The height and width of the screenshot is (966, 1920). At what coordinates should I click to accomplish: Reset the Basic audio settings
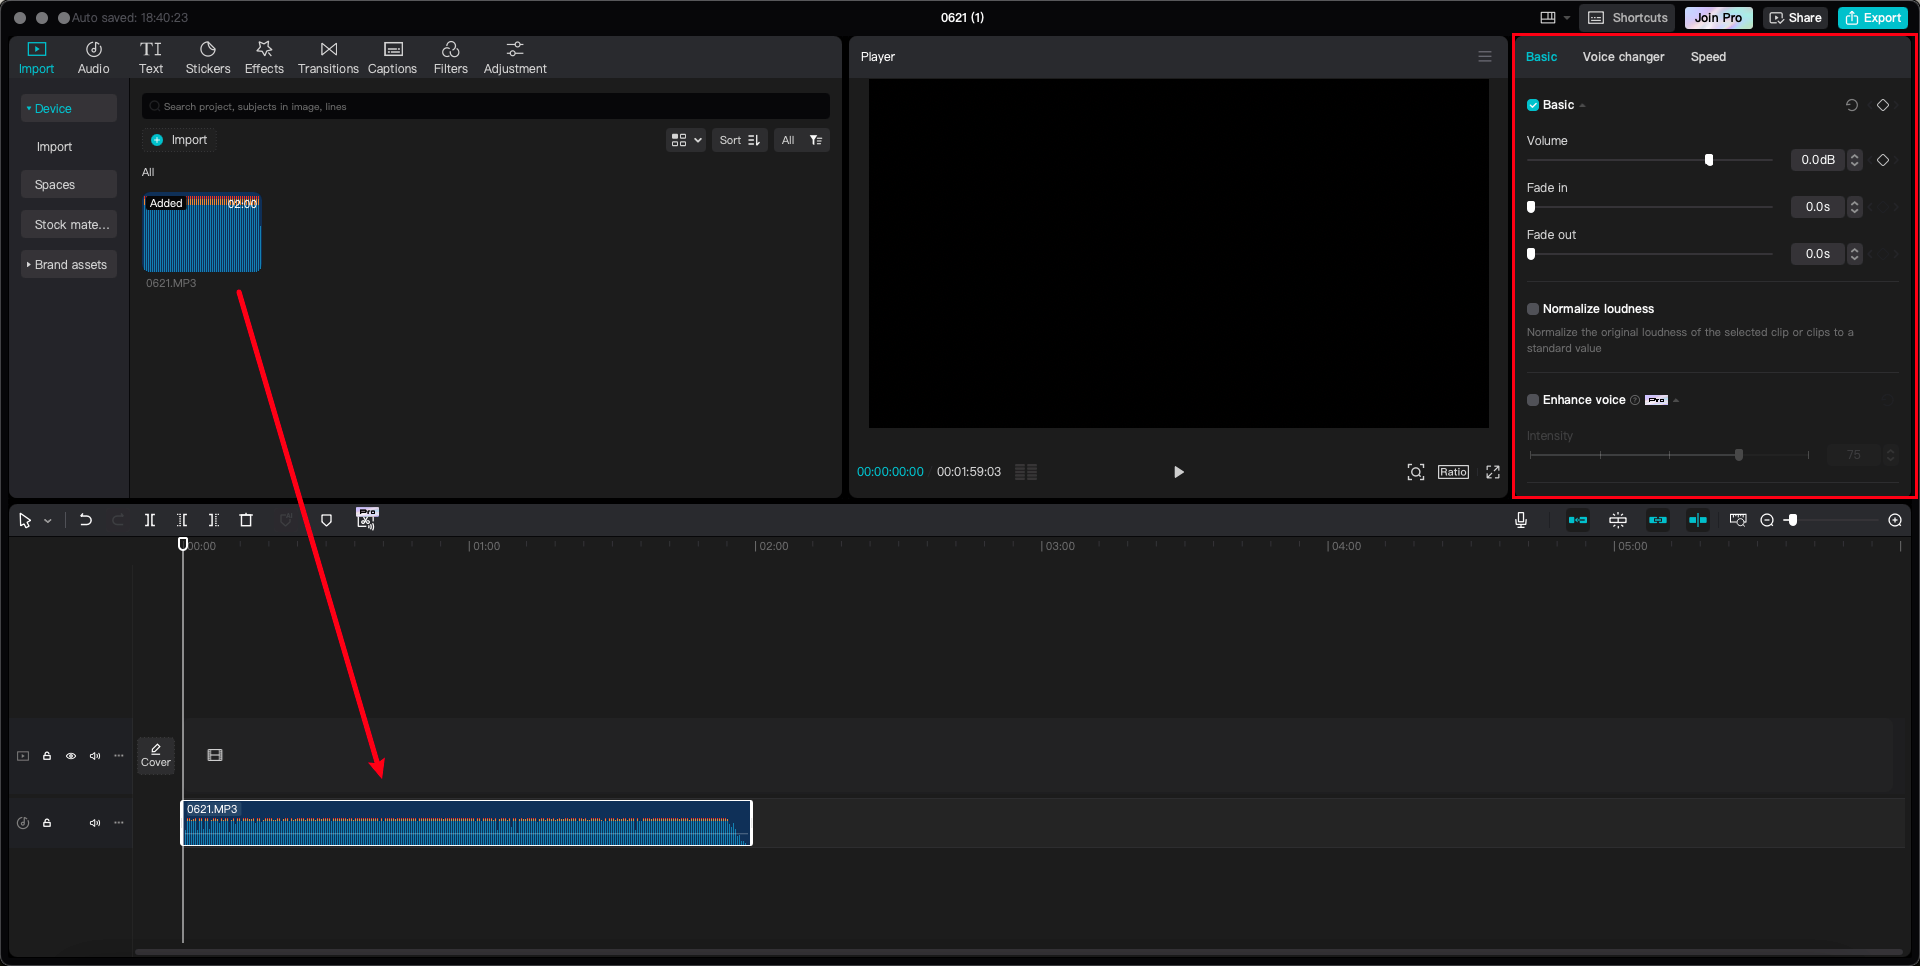[1852, 105]
